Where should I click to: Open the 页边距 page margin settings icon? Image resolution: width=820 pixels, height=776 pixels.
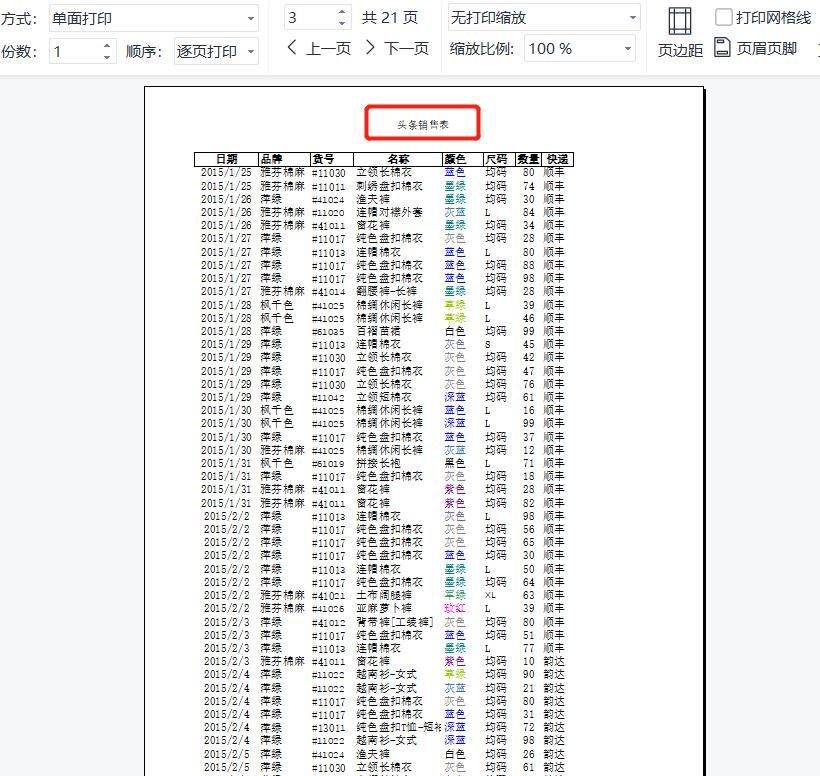click(x=681, y=30)
